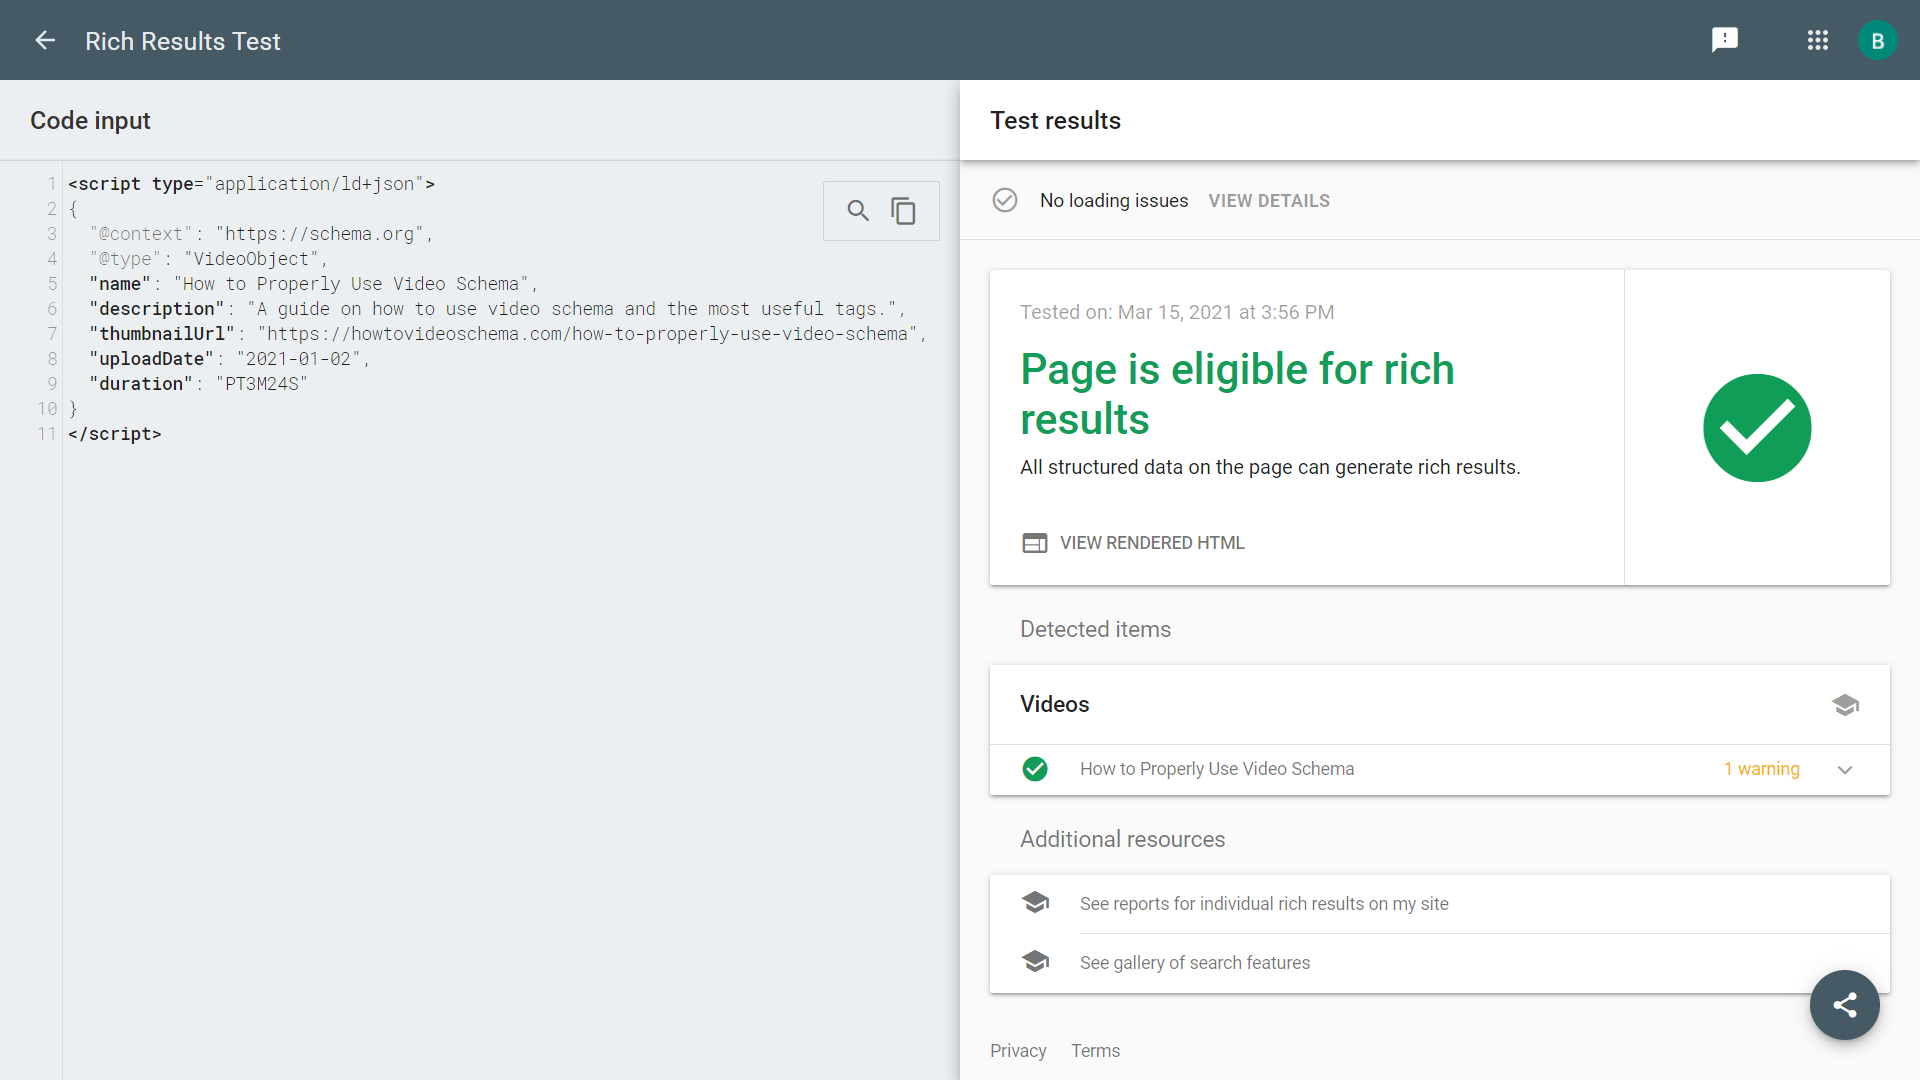Open the Terms link
Image resolution: width=1920 pixels, height=1080 pixels.
coord(1095,1051)
